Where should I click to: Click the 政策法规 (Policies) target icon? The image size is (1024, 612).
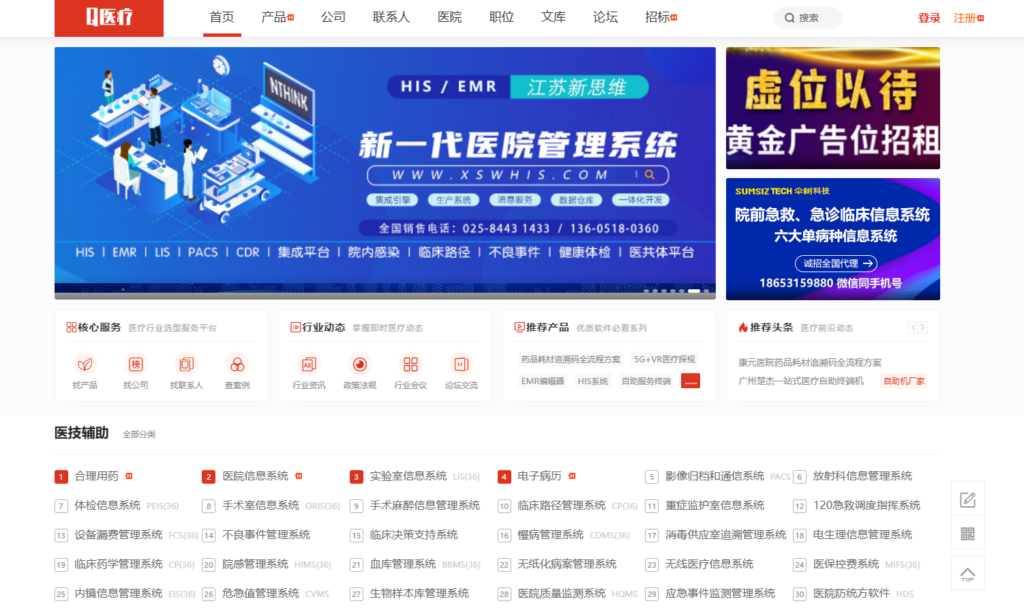click(361, 364)
